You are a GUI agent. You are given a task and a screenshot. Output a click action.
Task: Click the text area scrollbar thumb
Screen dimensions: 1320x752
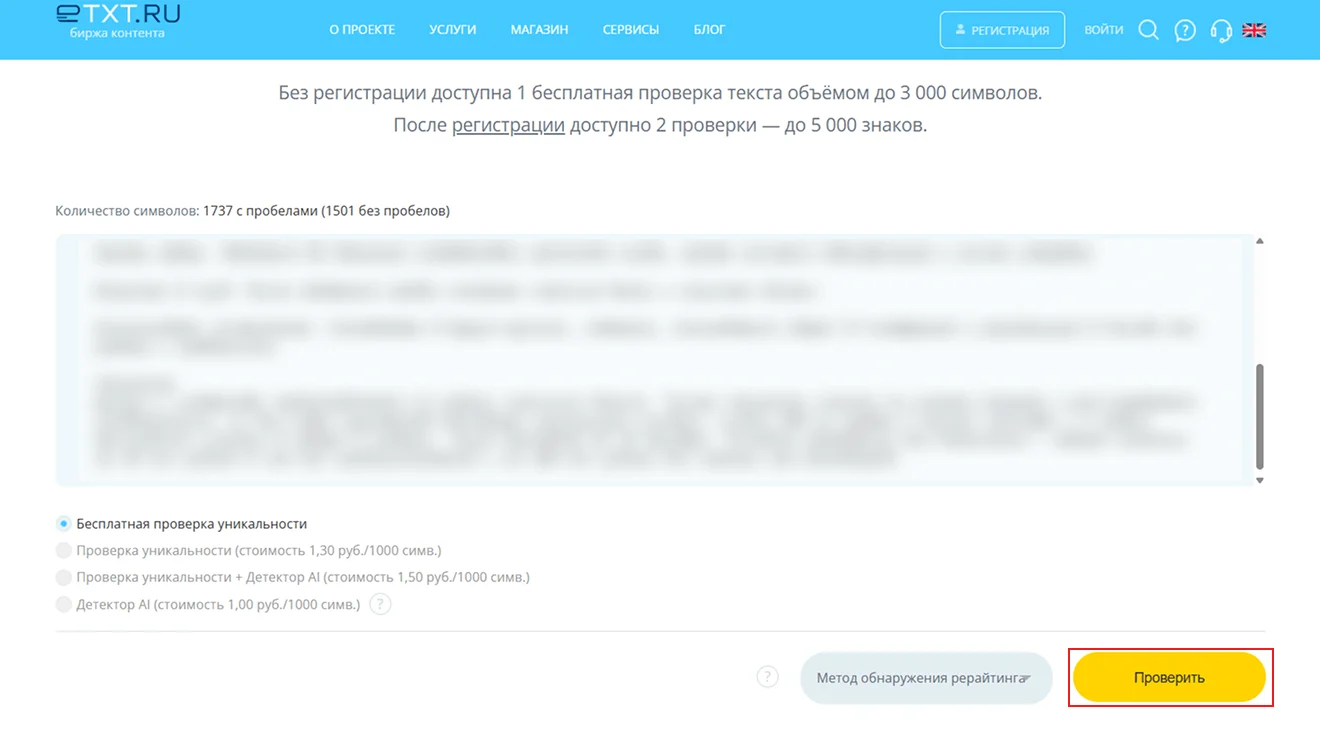click(x=1260, y=416)
